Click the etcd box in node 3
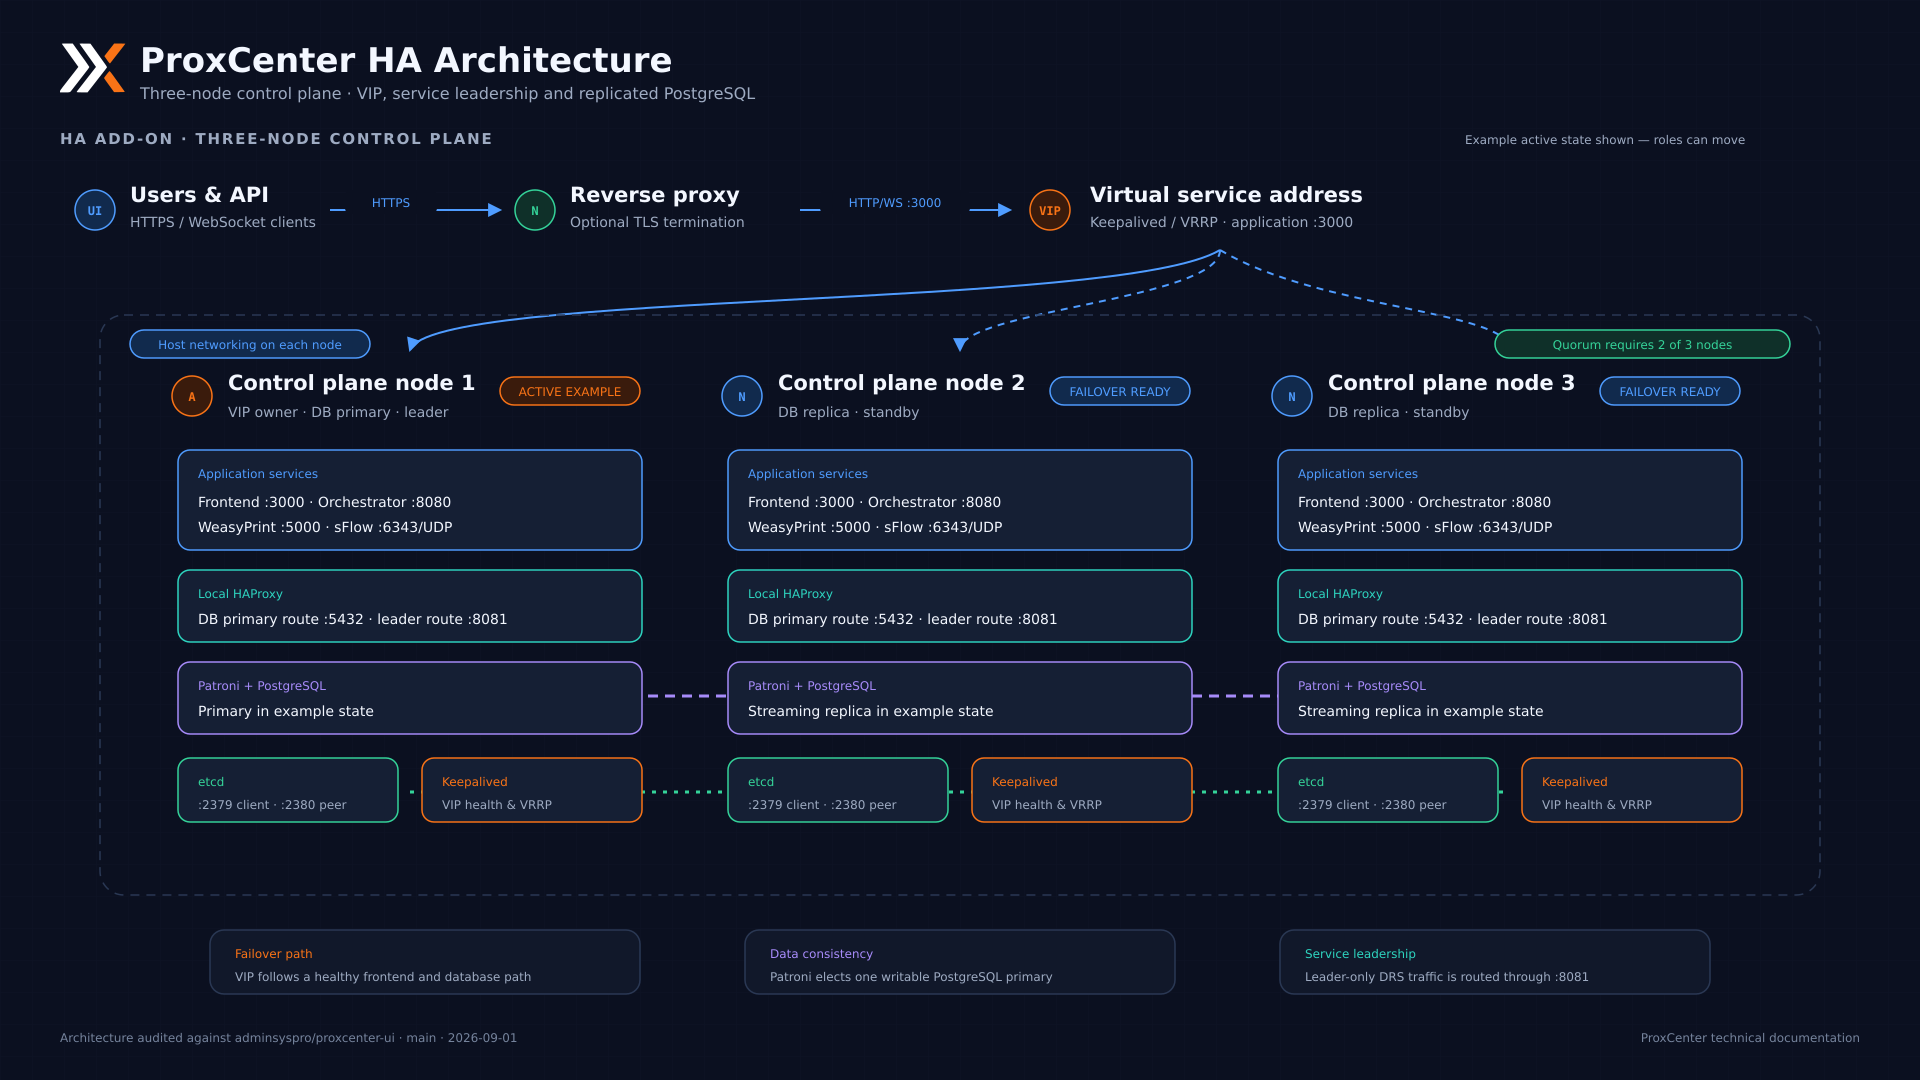 coord(1388,790)
